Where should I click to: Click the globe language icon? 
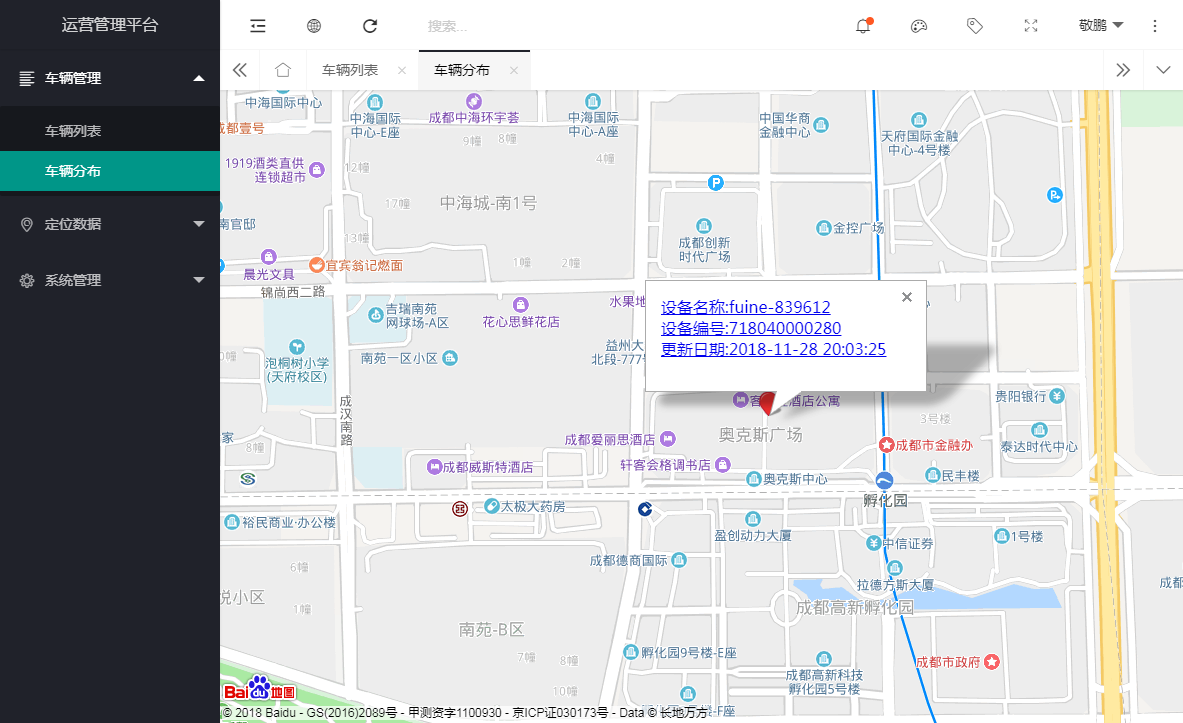point(313,25)
